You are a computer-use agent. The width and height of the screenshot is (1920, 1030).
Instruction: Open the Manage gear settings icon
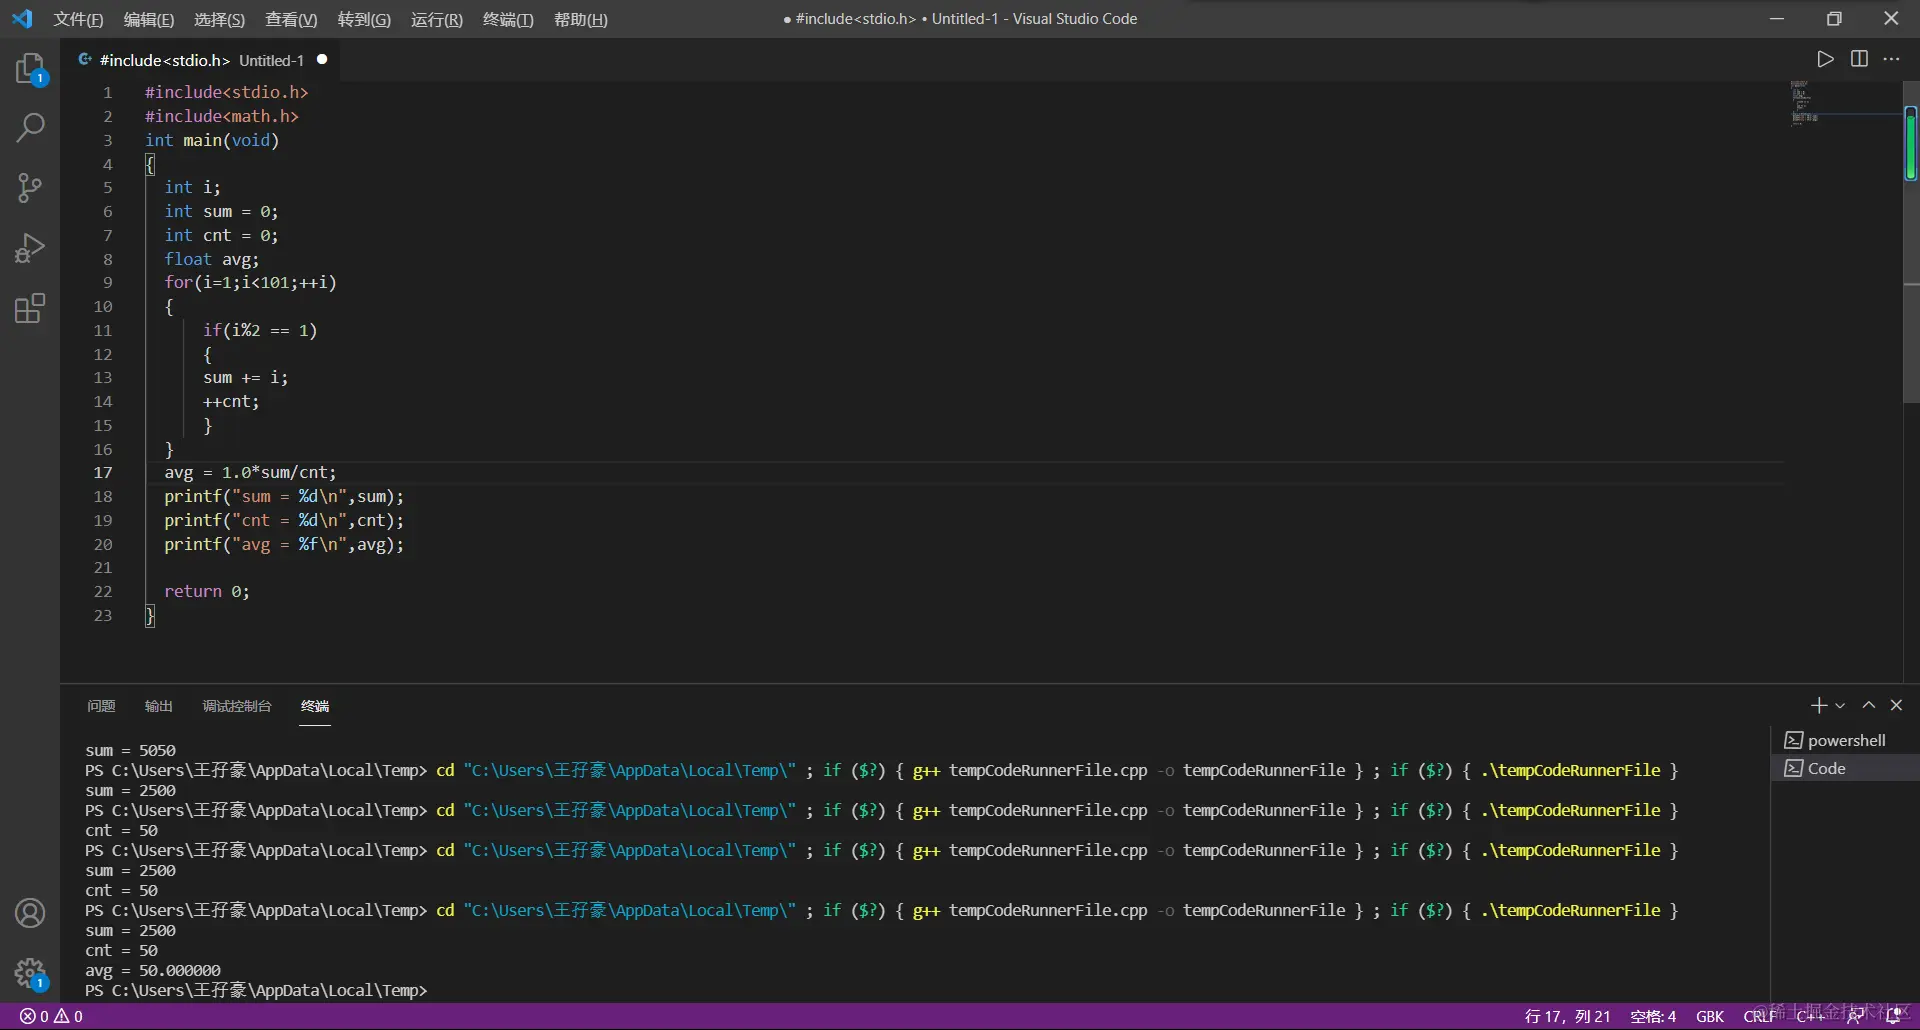click(x=30, y=972)
